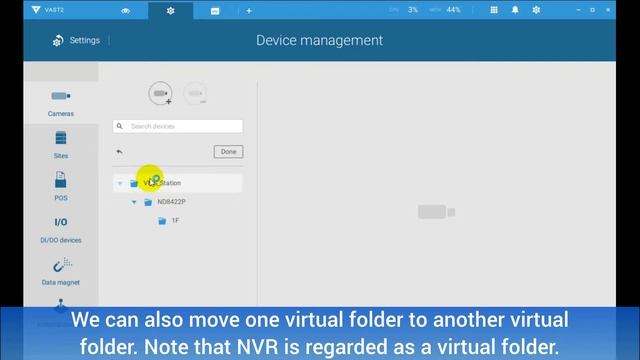Click the 3% CPU usage value
Image resolution: width=640 pixels, height=360 pixels.
pyautogui.click(x=413, y=10)
